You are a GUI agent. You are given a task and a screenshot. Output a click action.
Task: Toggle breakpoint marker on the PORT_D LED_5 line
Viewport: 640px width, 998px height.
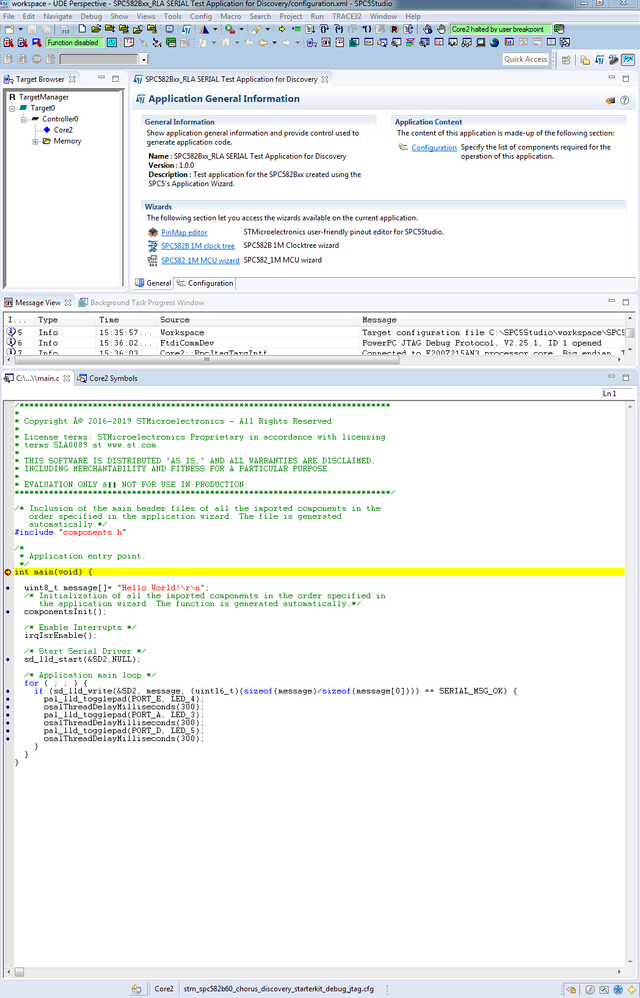pos(8,731)
